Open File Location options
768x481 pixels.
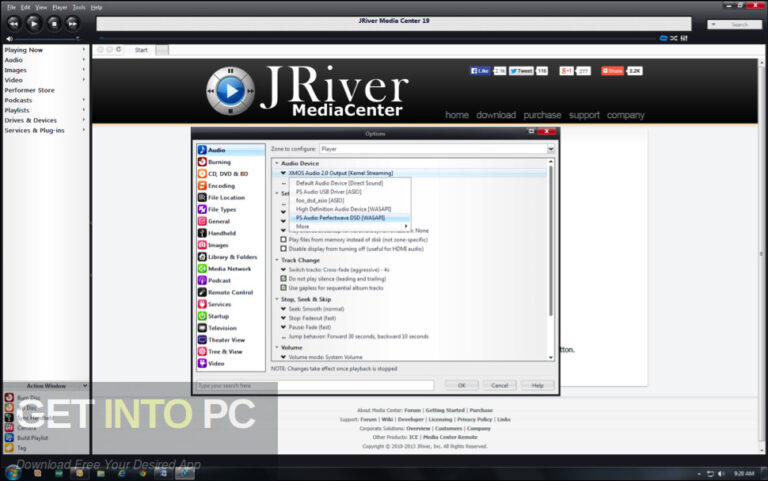coord(226,197)
